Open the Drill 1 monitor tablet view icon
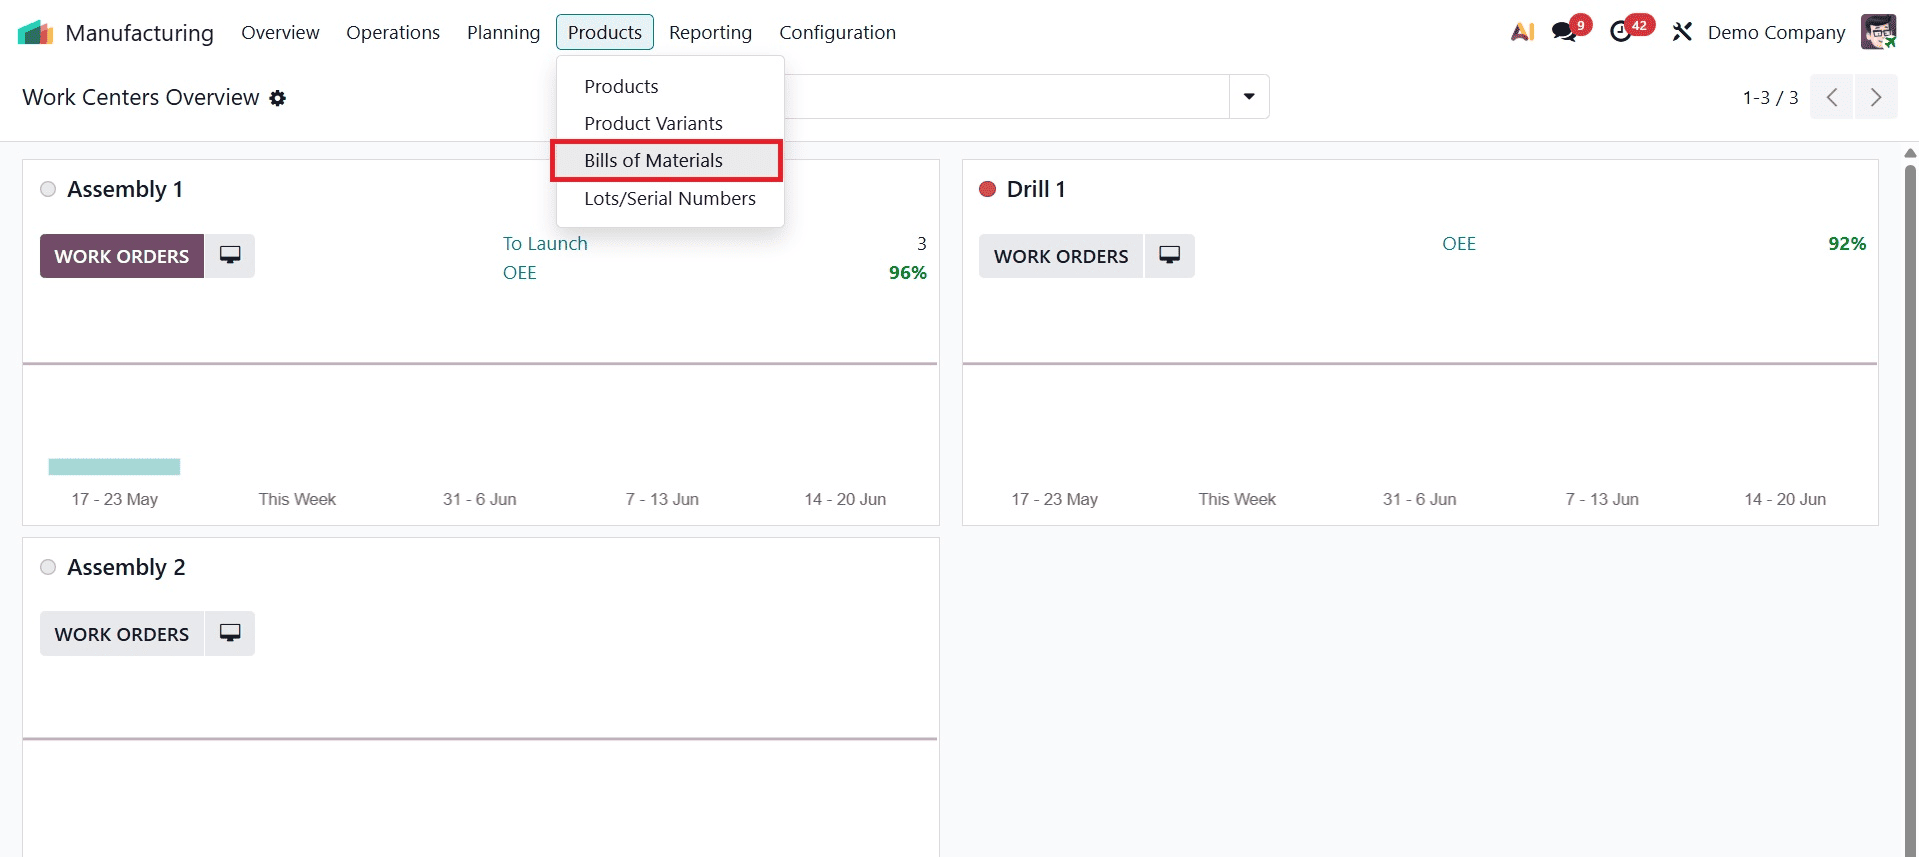The image size is (1919, 857). (1169, 256)
